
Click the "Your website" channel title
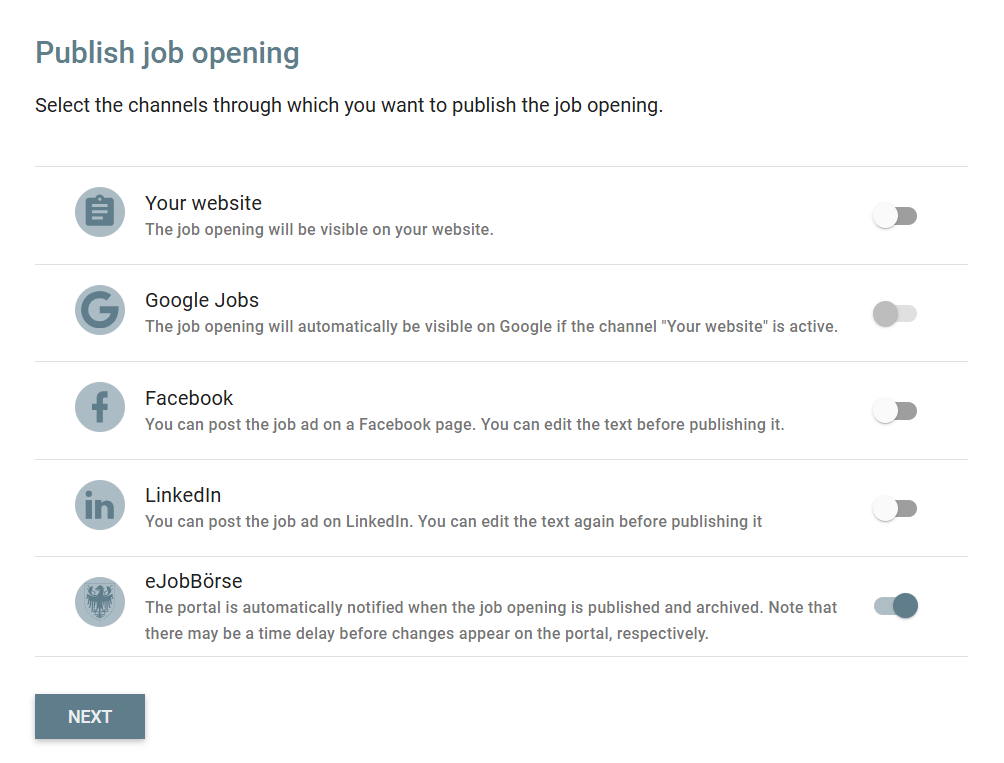[x=203, y=203]
